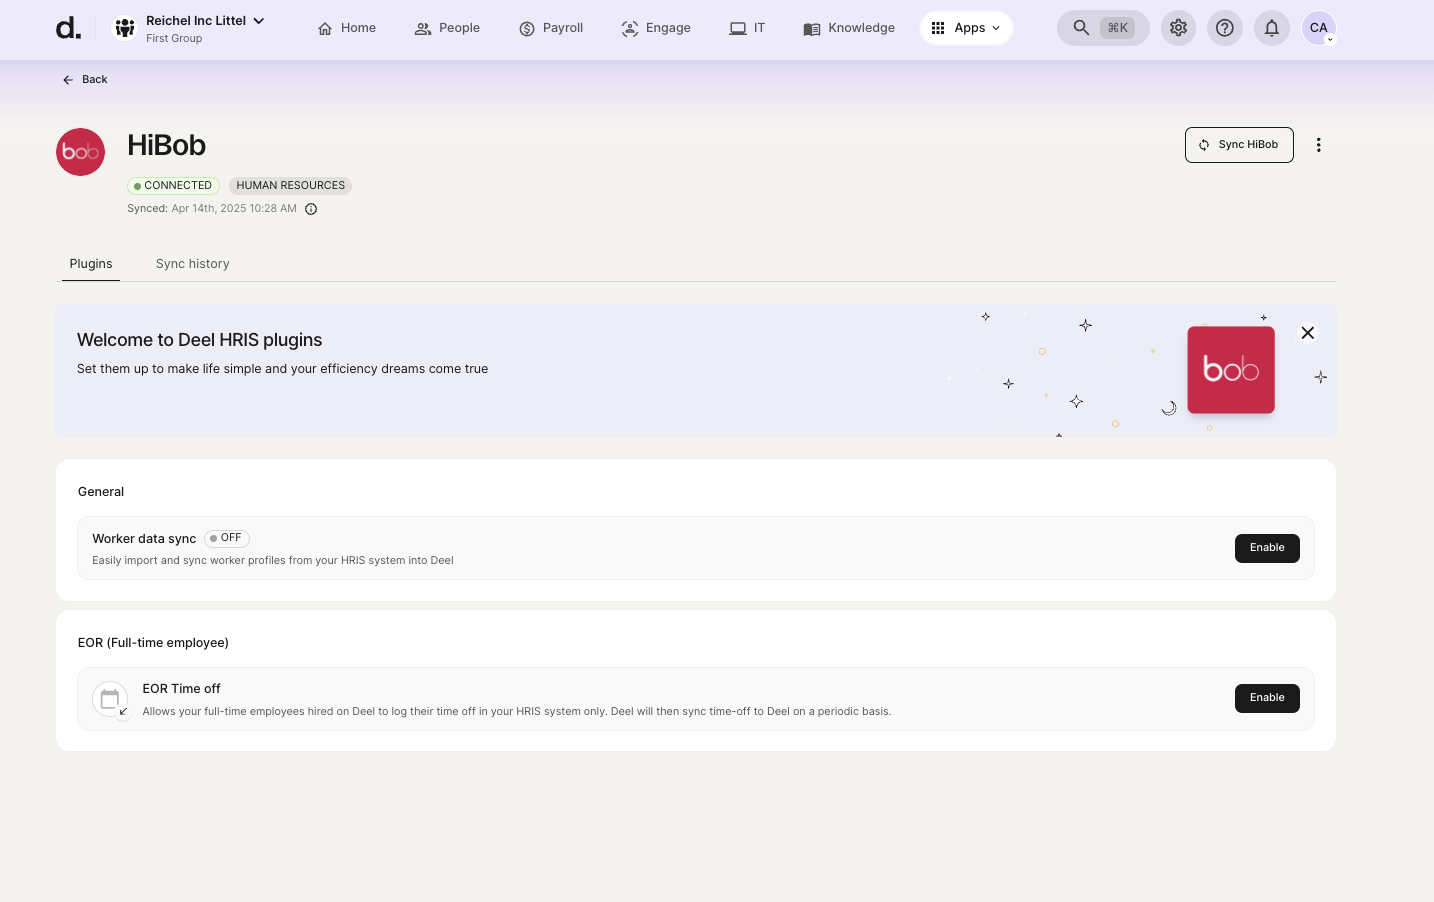Image resolution: width=1434 pixels, height=902 pixels.
Task: Click the Sync HiBob button
Action: (x=1239, y=145)
